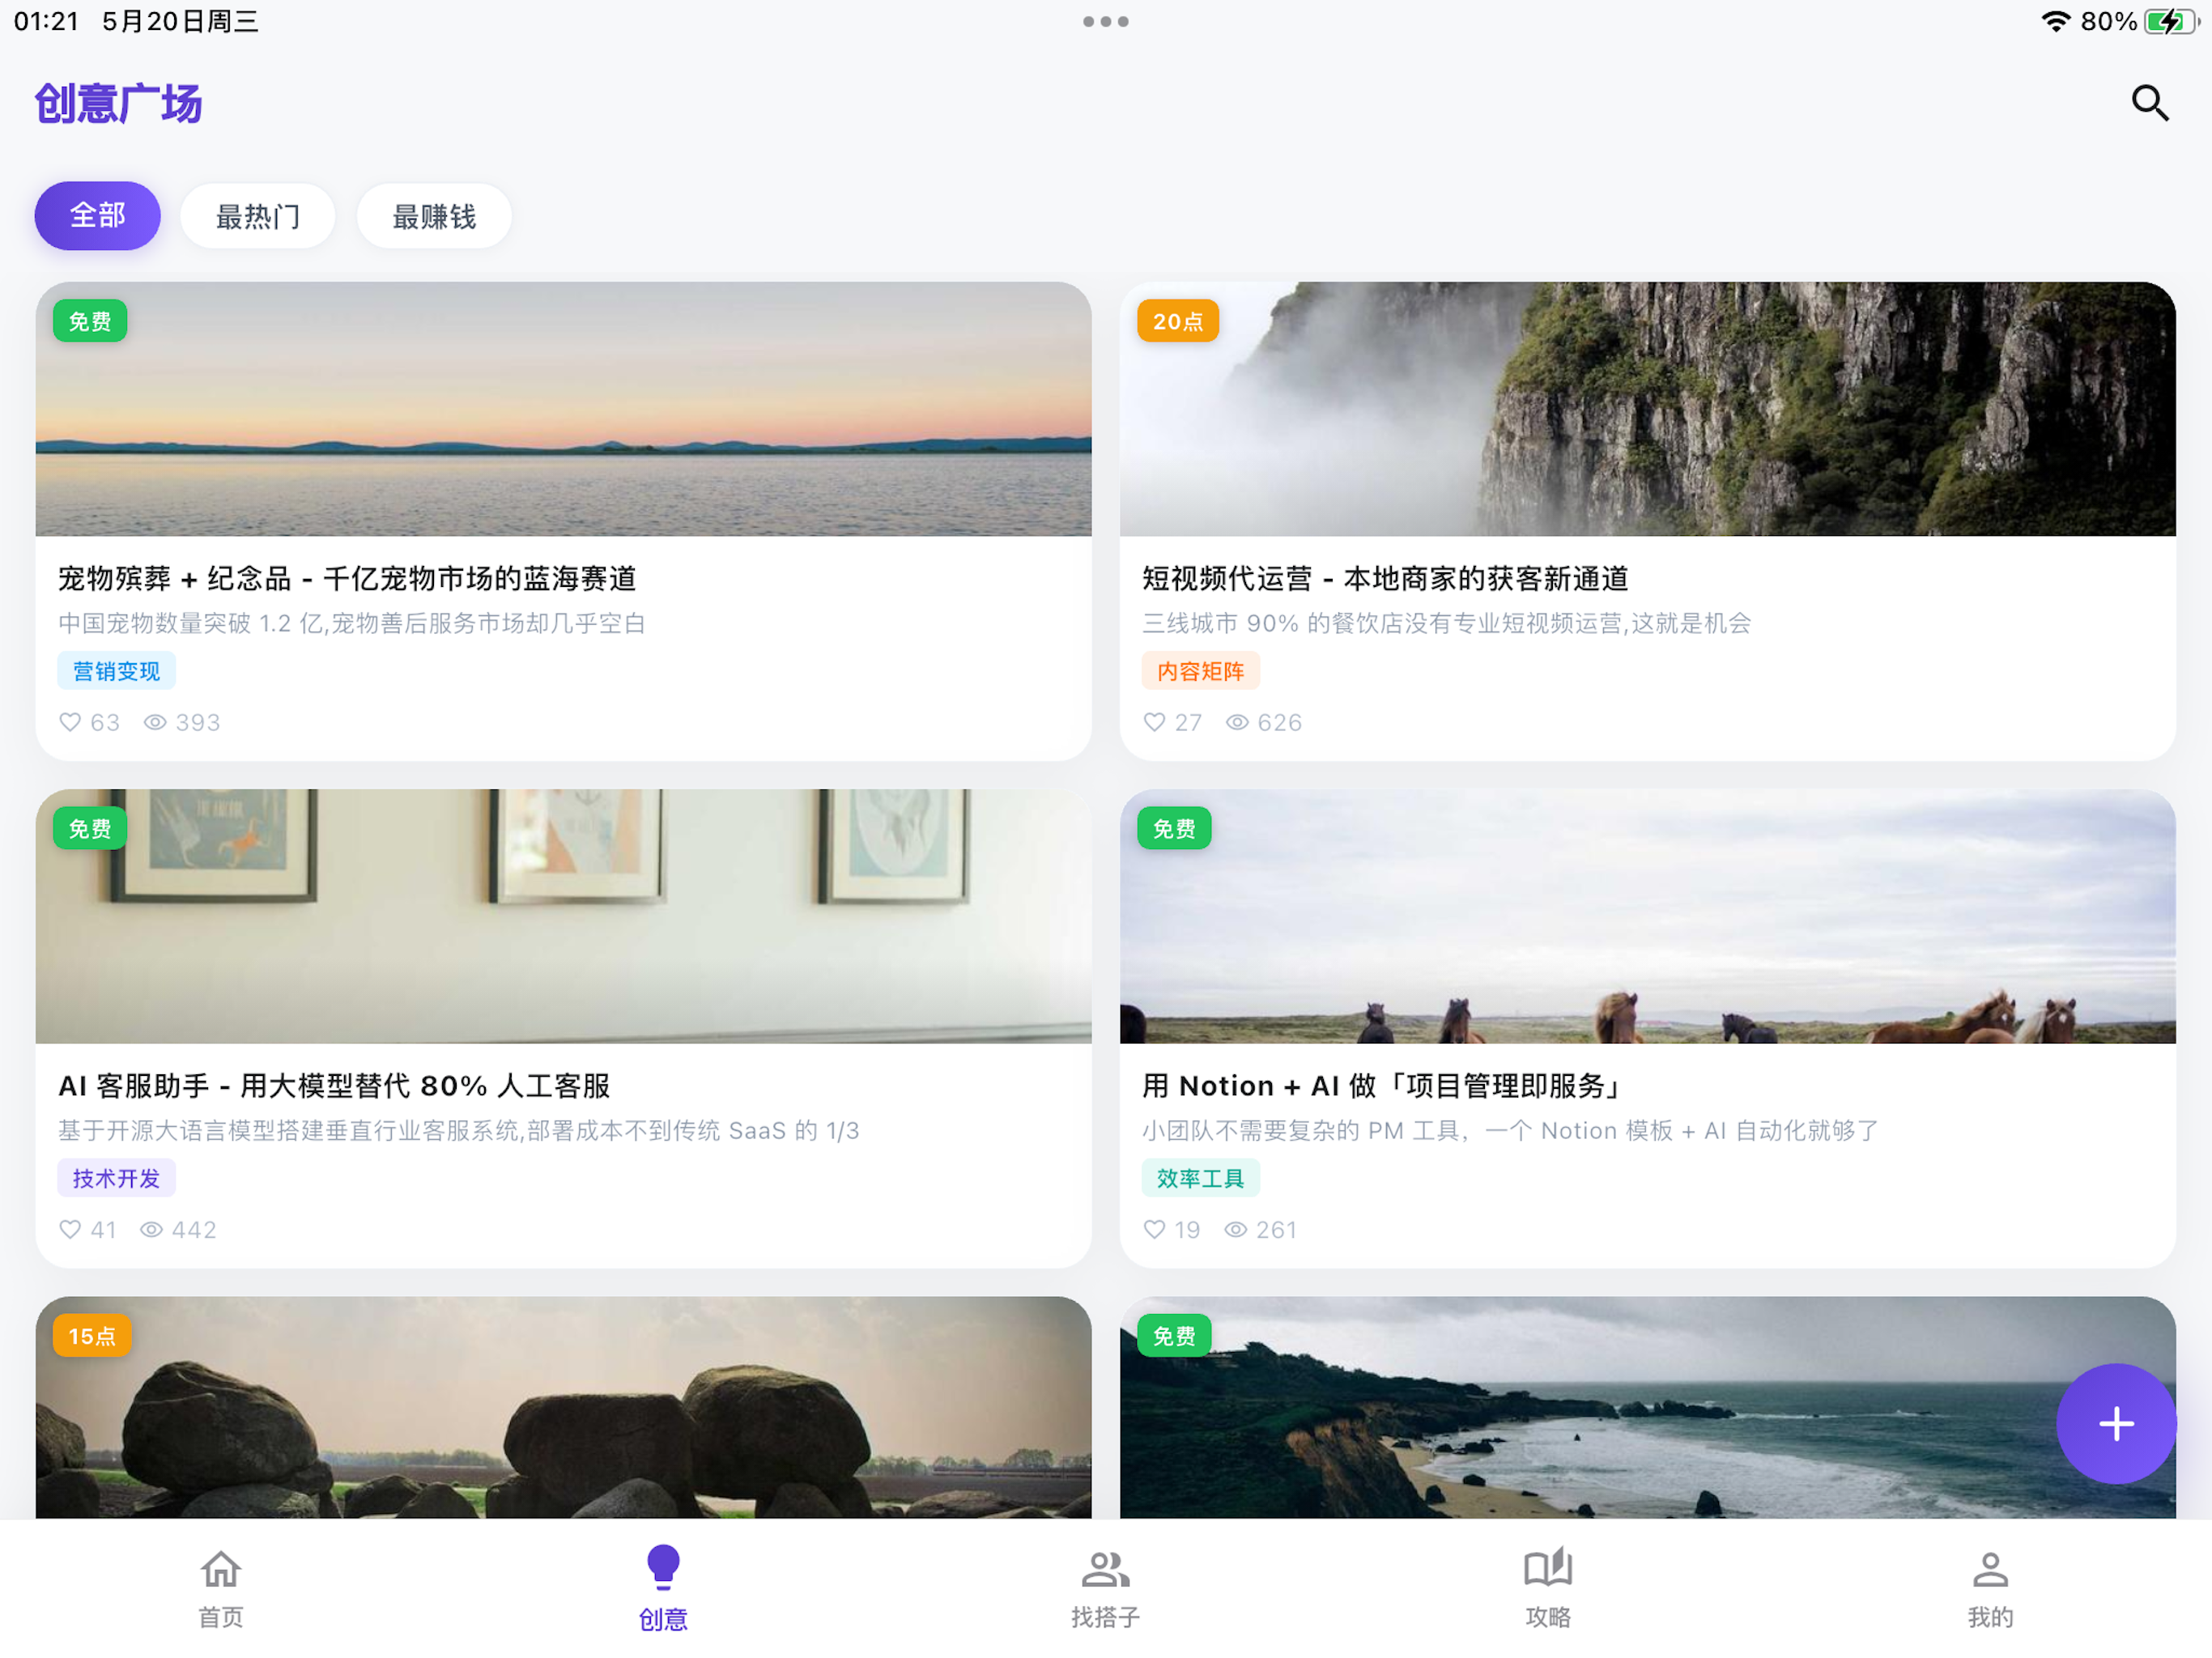Image resolution: width=2212 pixels, height=1658 pixels.
Task: Tap the heart on the Notion card
Action: [1154, 1229]
